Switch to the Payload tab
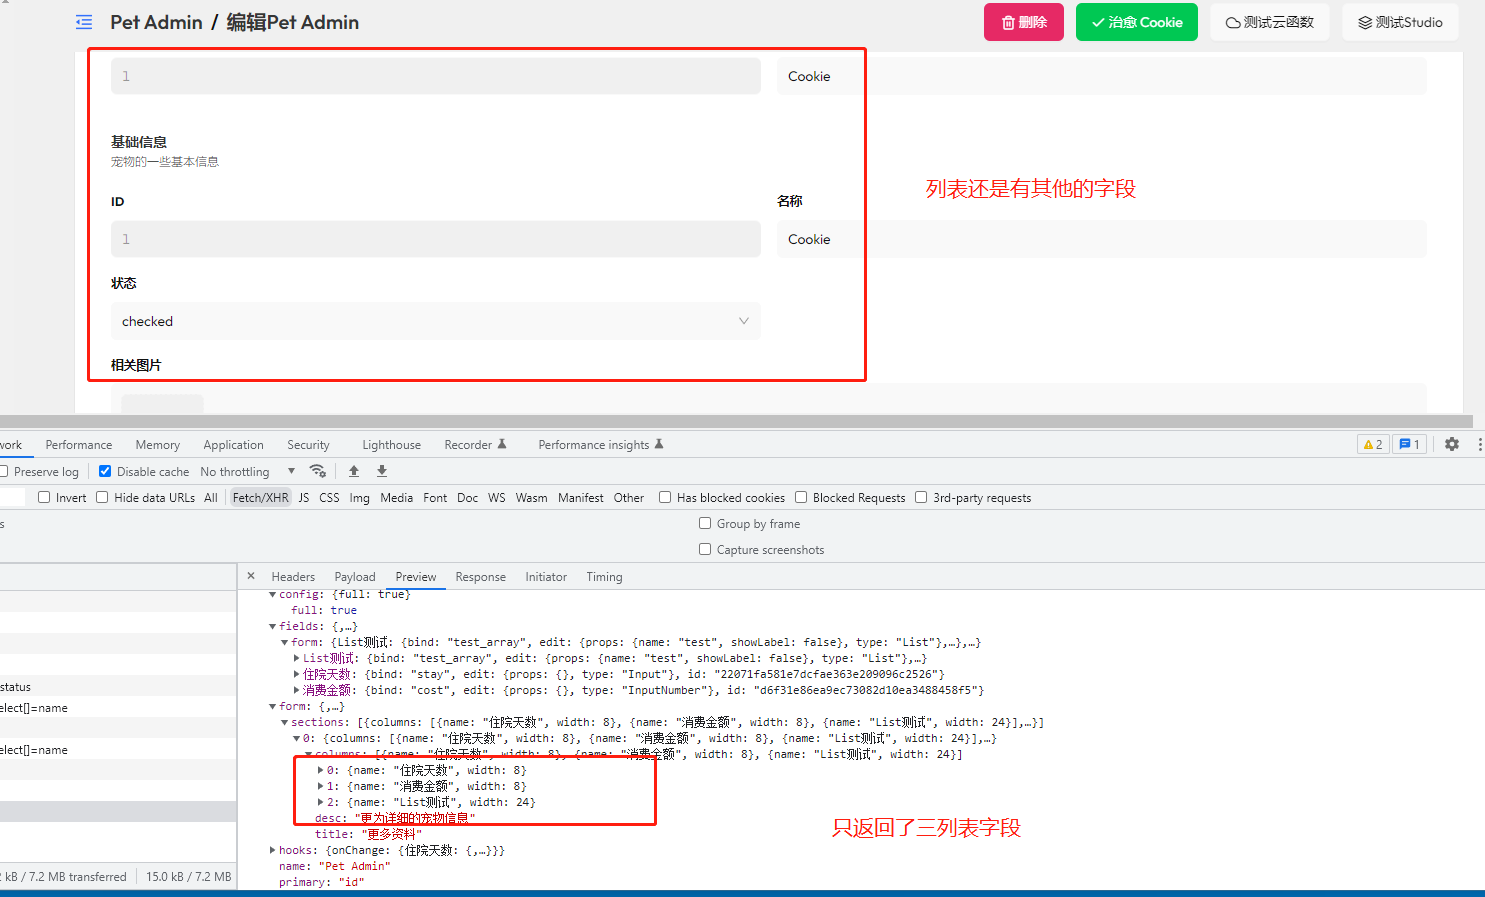 (x=355, y=577)
